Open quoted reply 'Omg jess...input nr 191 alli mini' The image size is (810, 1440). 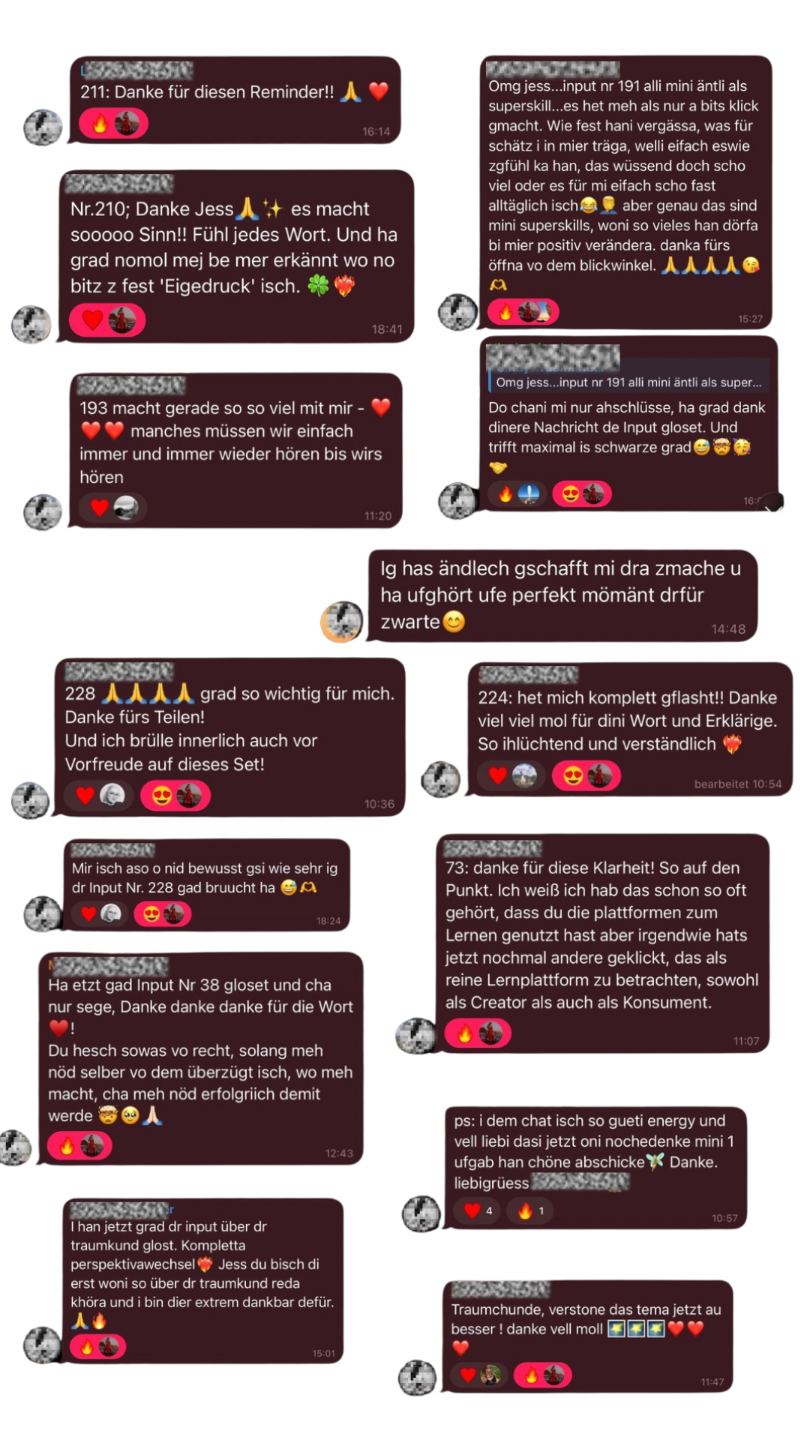click(x=628, y=383)
